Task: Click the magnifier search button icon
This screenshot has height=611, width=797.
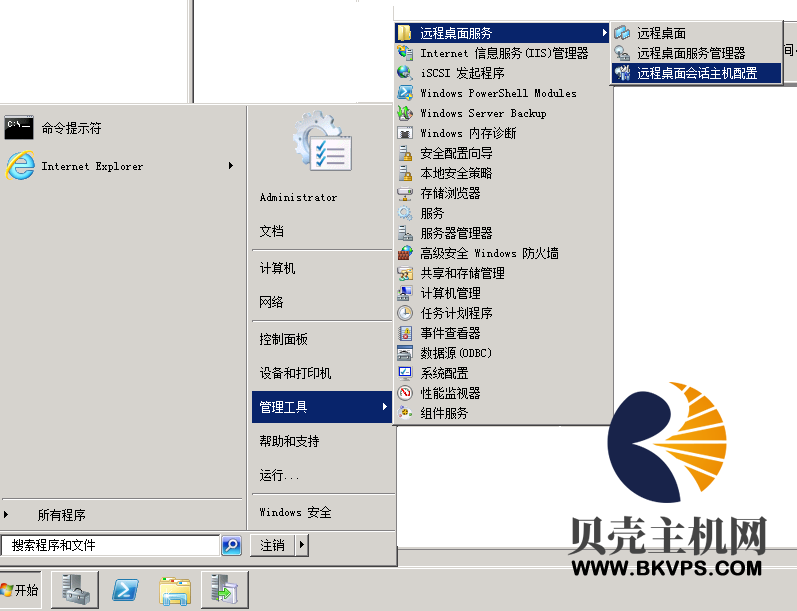Action: (231, 545)
